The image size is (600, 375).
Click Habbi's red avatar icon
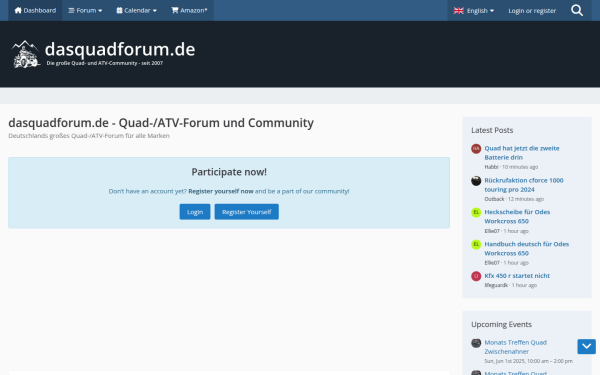(476, 148)
